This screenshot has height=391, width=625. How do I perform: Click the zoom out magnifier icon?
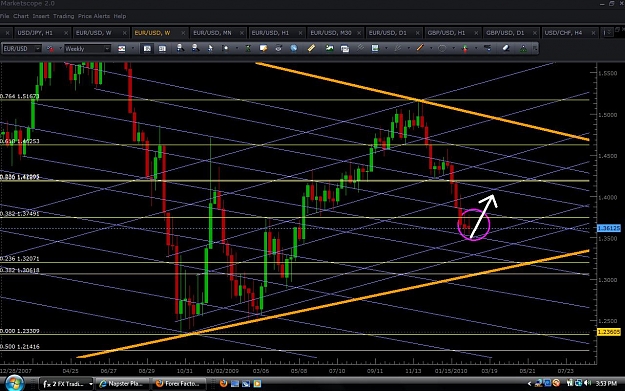coord(195,48)
